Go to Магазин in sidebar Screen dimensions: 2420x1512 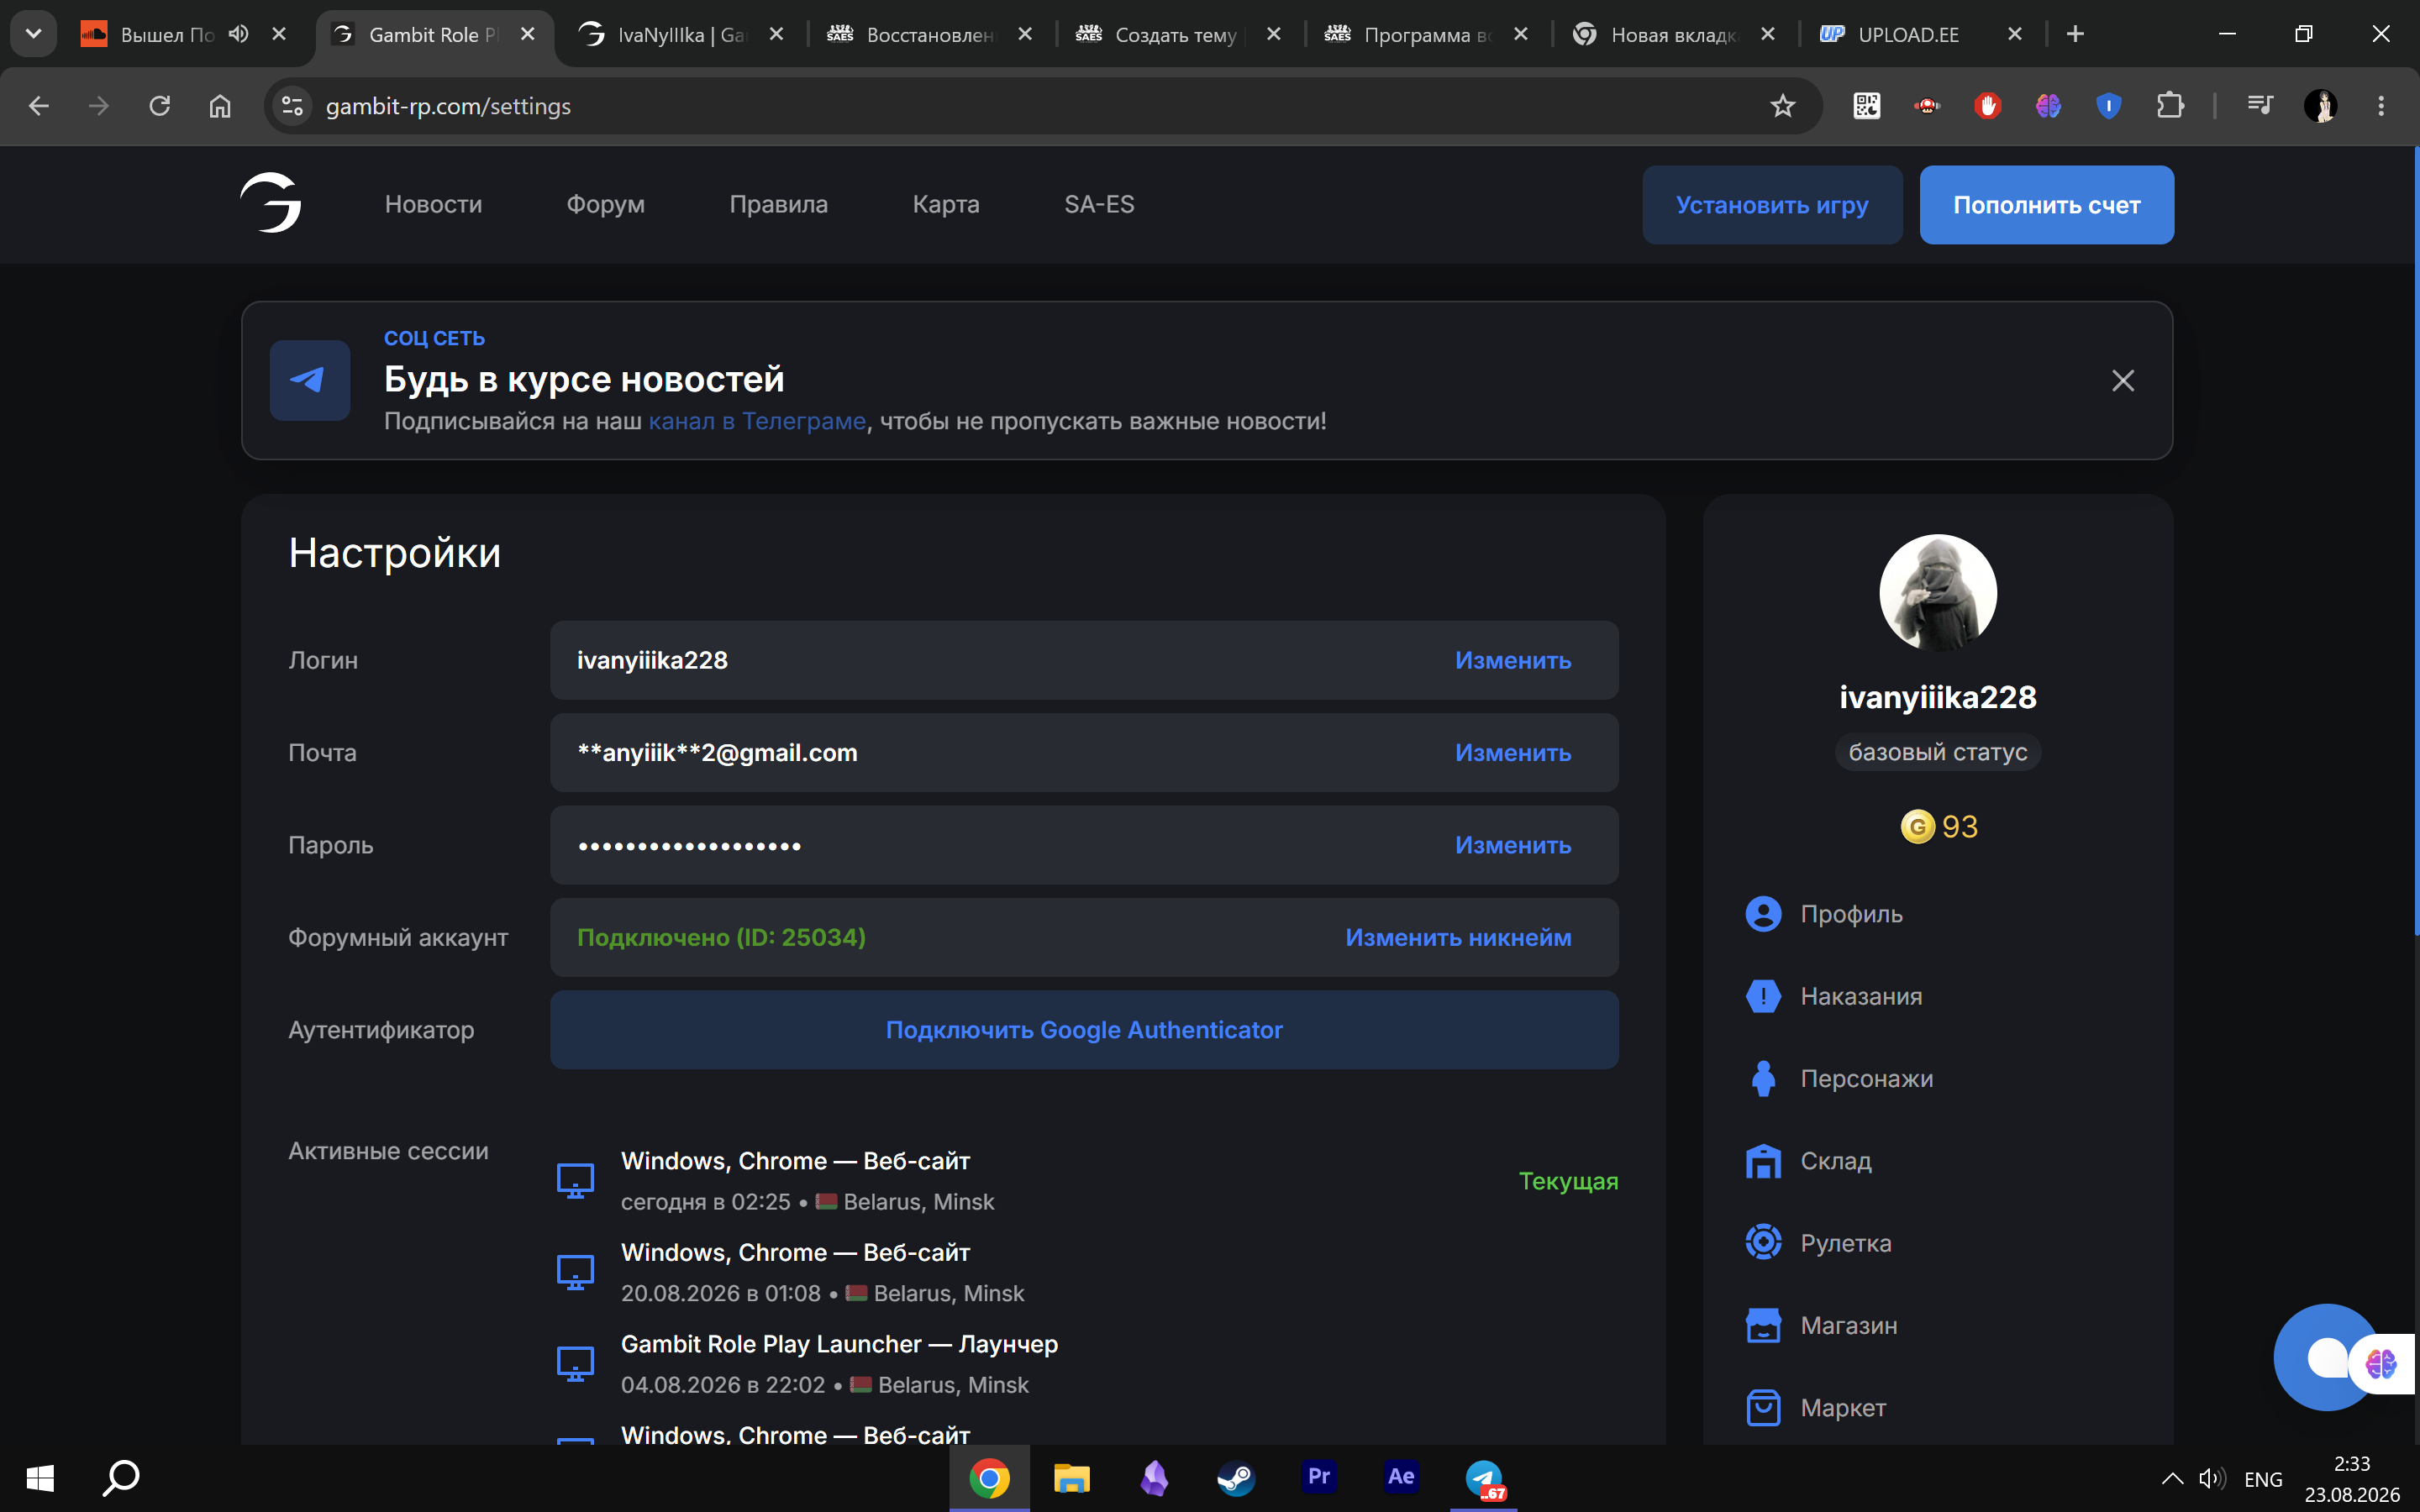(x=1821, y=1325)
